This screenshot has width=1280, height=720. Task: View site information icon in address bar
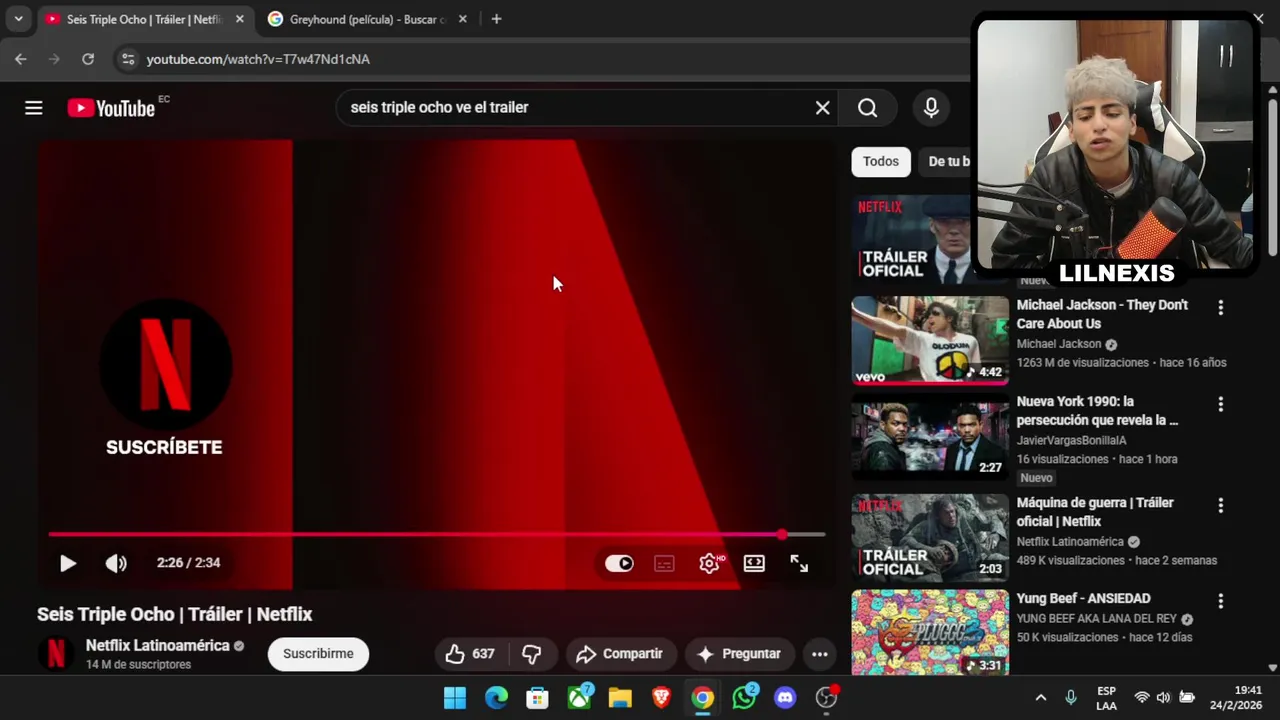[127, 59]
